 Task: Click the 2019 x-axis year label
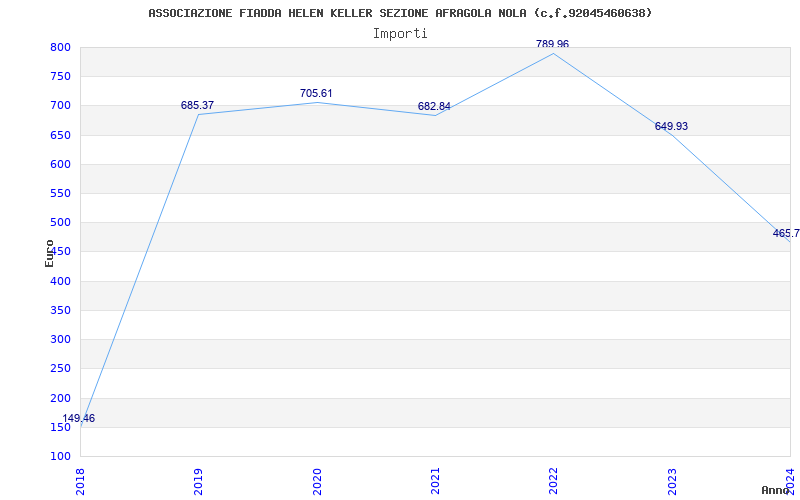pos(198,481)
